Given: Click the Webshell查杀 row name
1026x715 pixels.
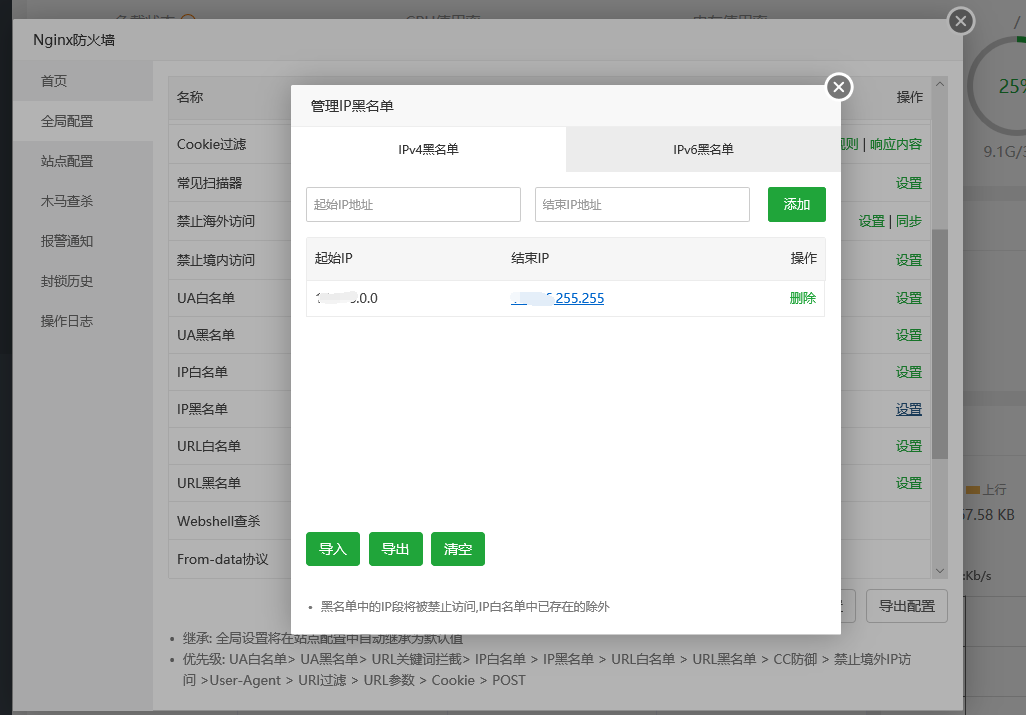Looking at the screenshot, I should 219,521.
